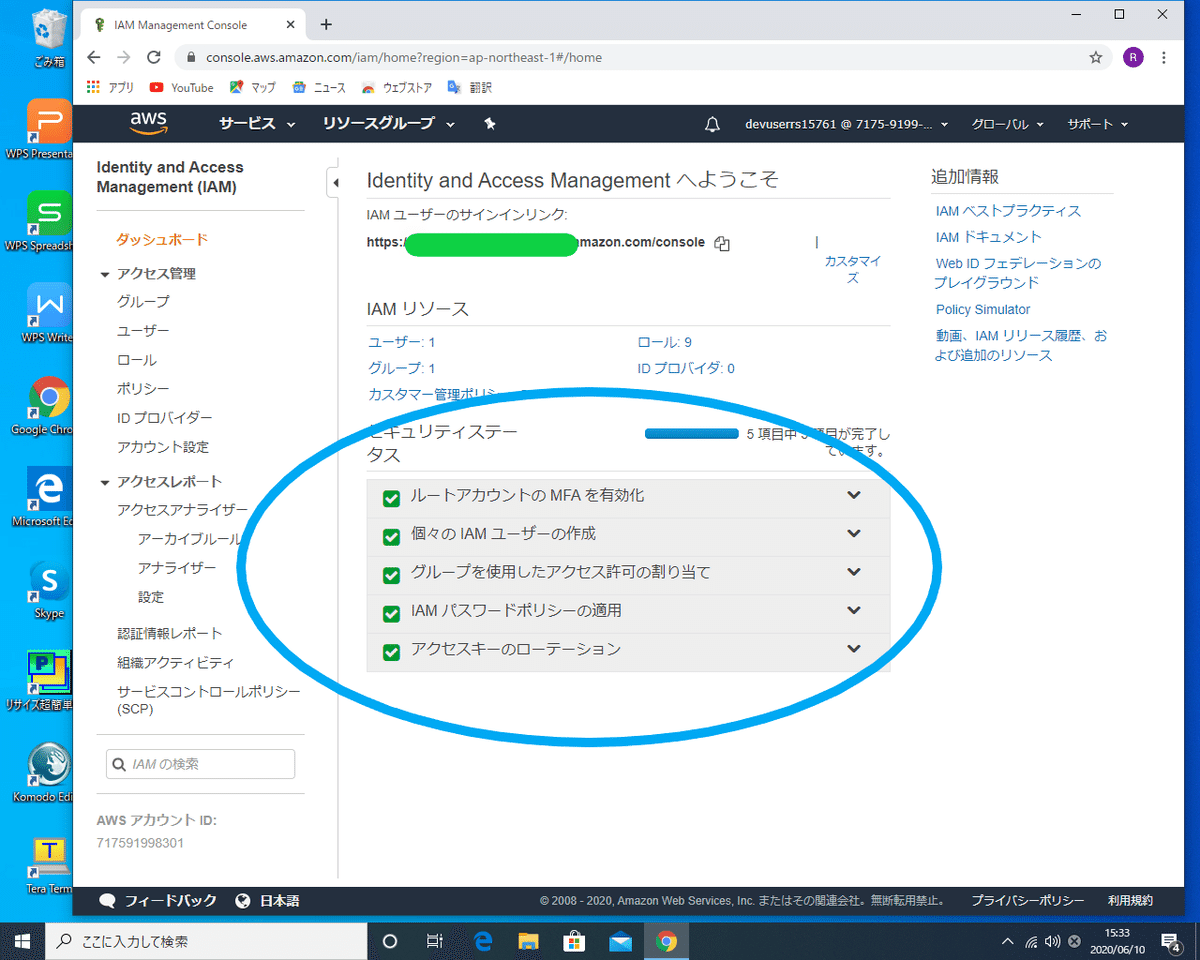Open the Chrome three-dot menu
The image size is (1200, 960).
click(x=1164, y=57)
